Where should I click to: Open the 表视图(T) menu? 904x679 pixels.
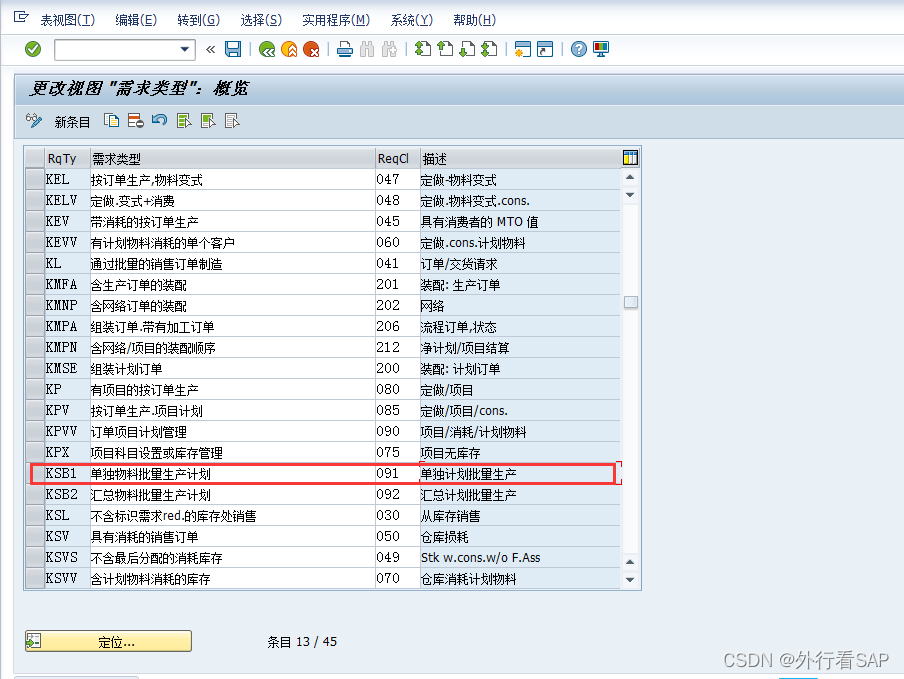point(67,20)
